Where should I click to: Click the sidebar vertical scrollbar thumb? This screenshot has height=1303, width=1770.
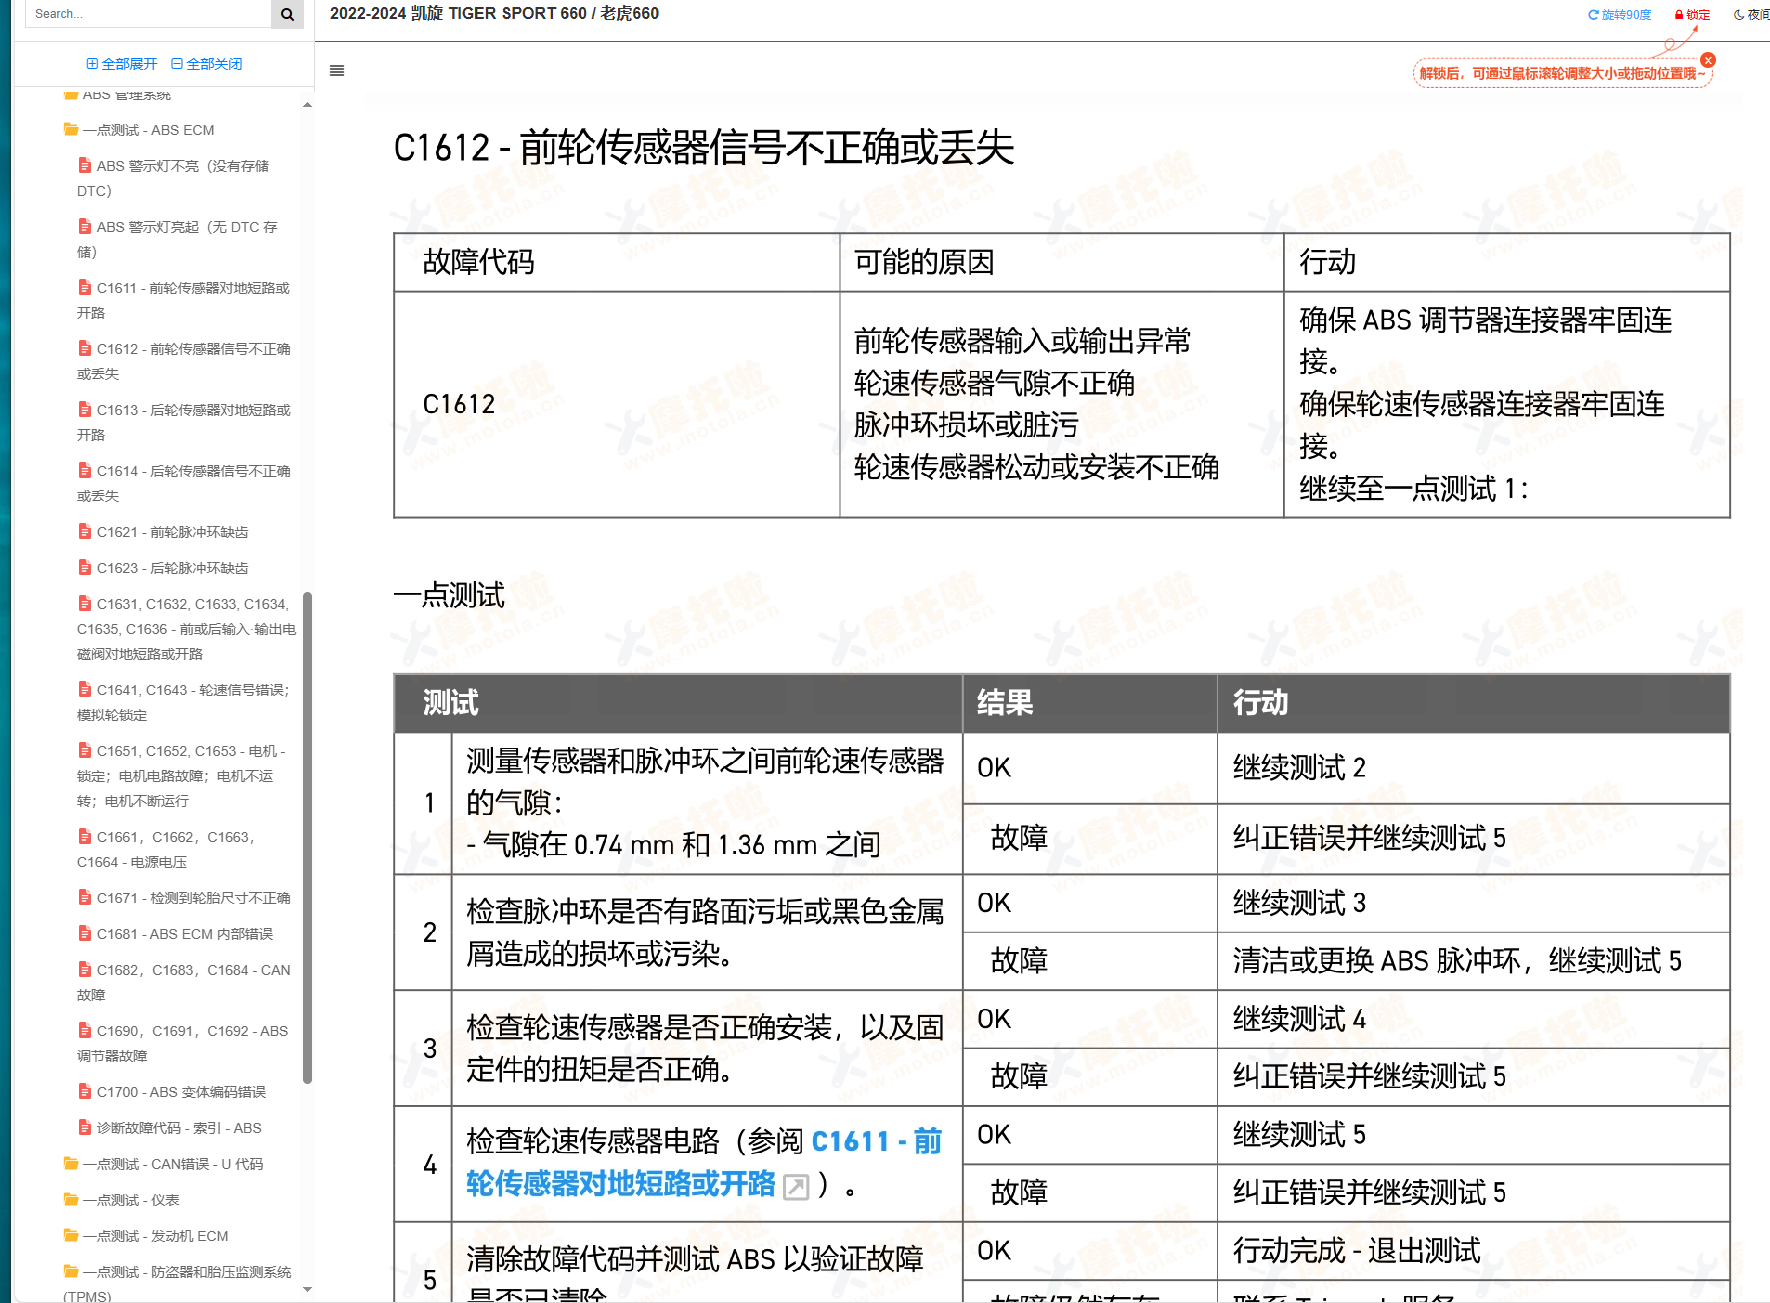click(307, 838)
